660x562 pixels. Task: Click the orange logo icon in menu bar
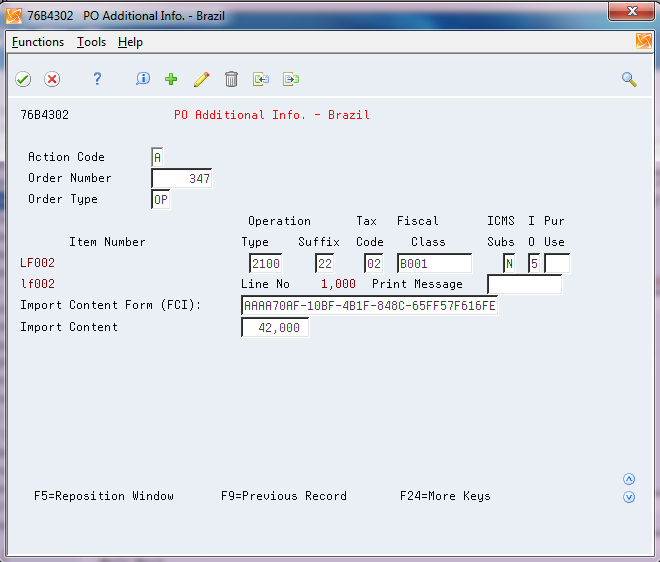tap(644, 41)
